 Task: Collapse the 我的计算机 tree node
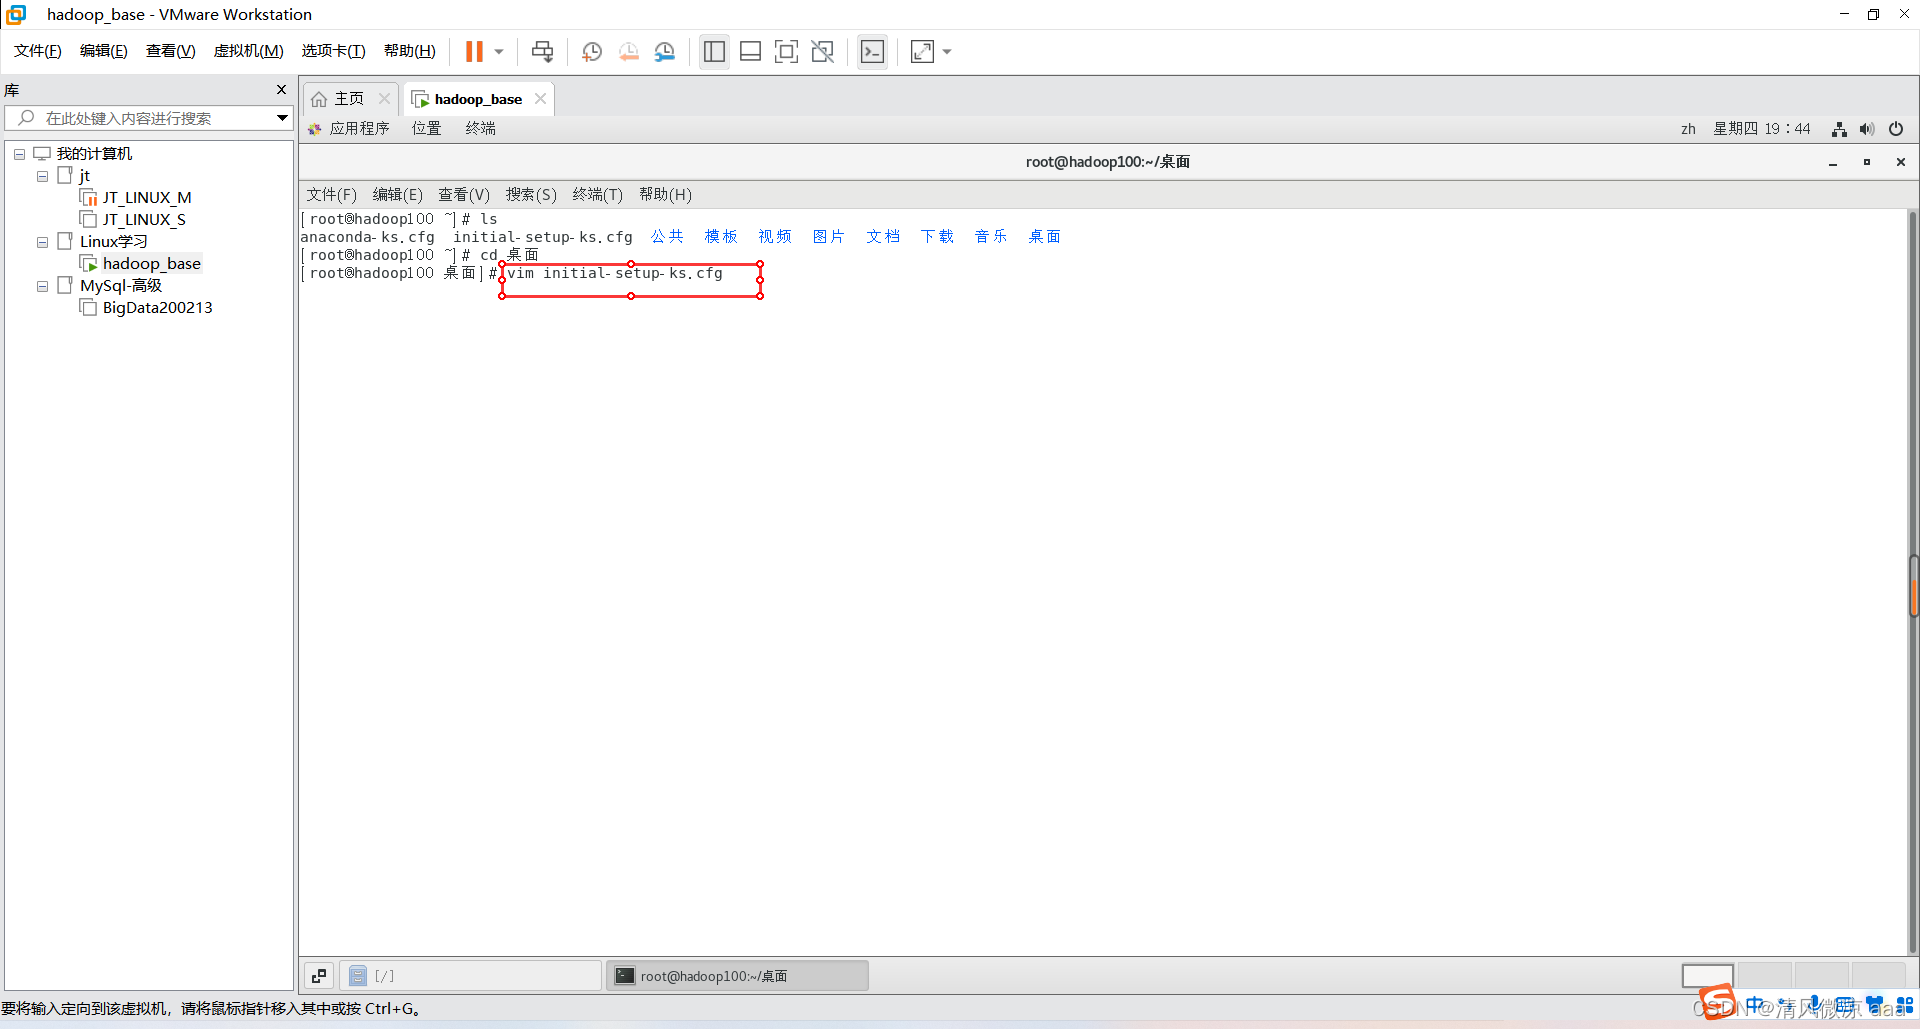(19, 154)
